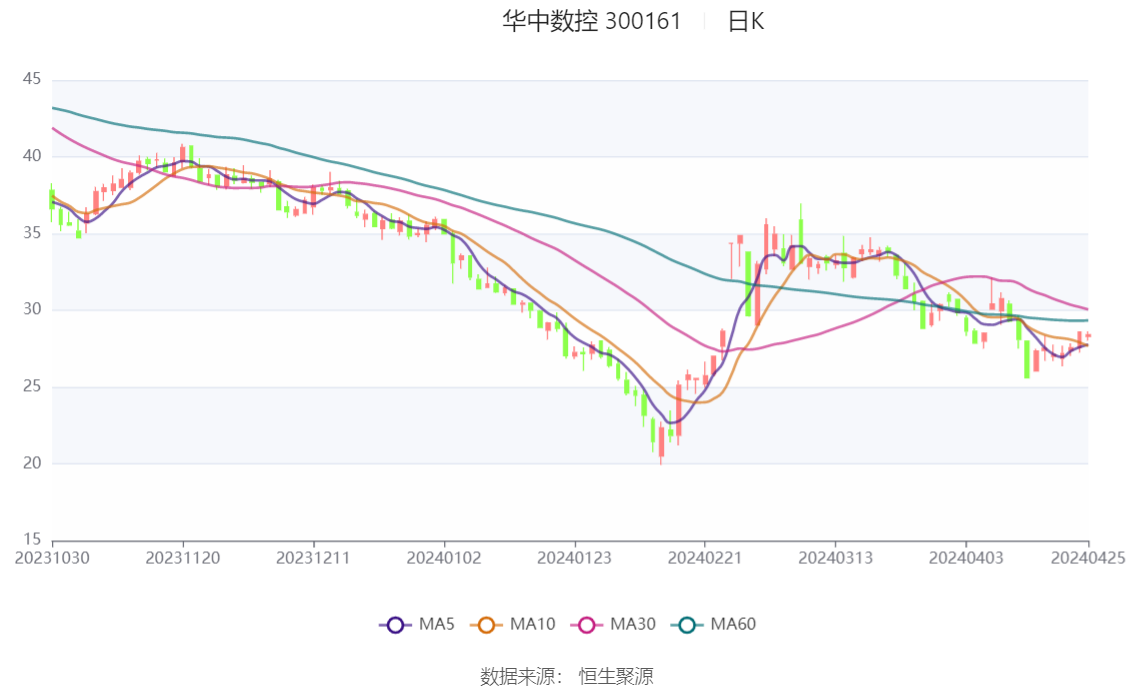This screenshot has height=689, width=1134.
Task: Select the 20240102 date axis label
Action: click(444, 558)
